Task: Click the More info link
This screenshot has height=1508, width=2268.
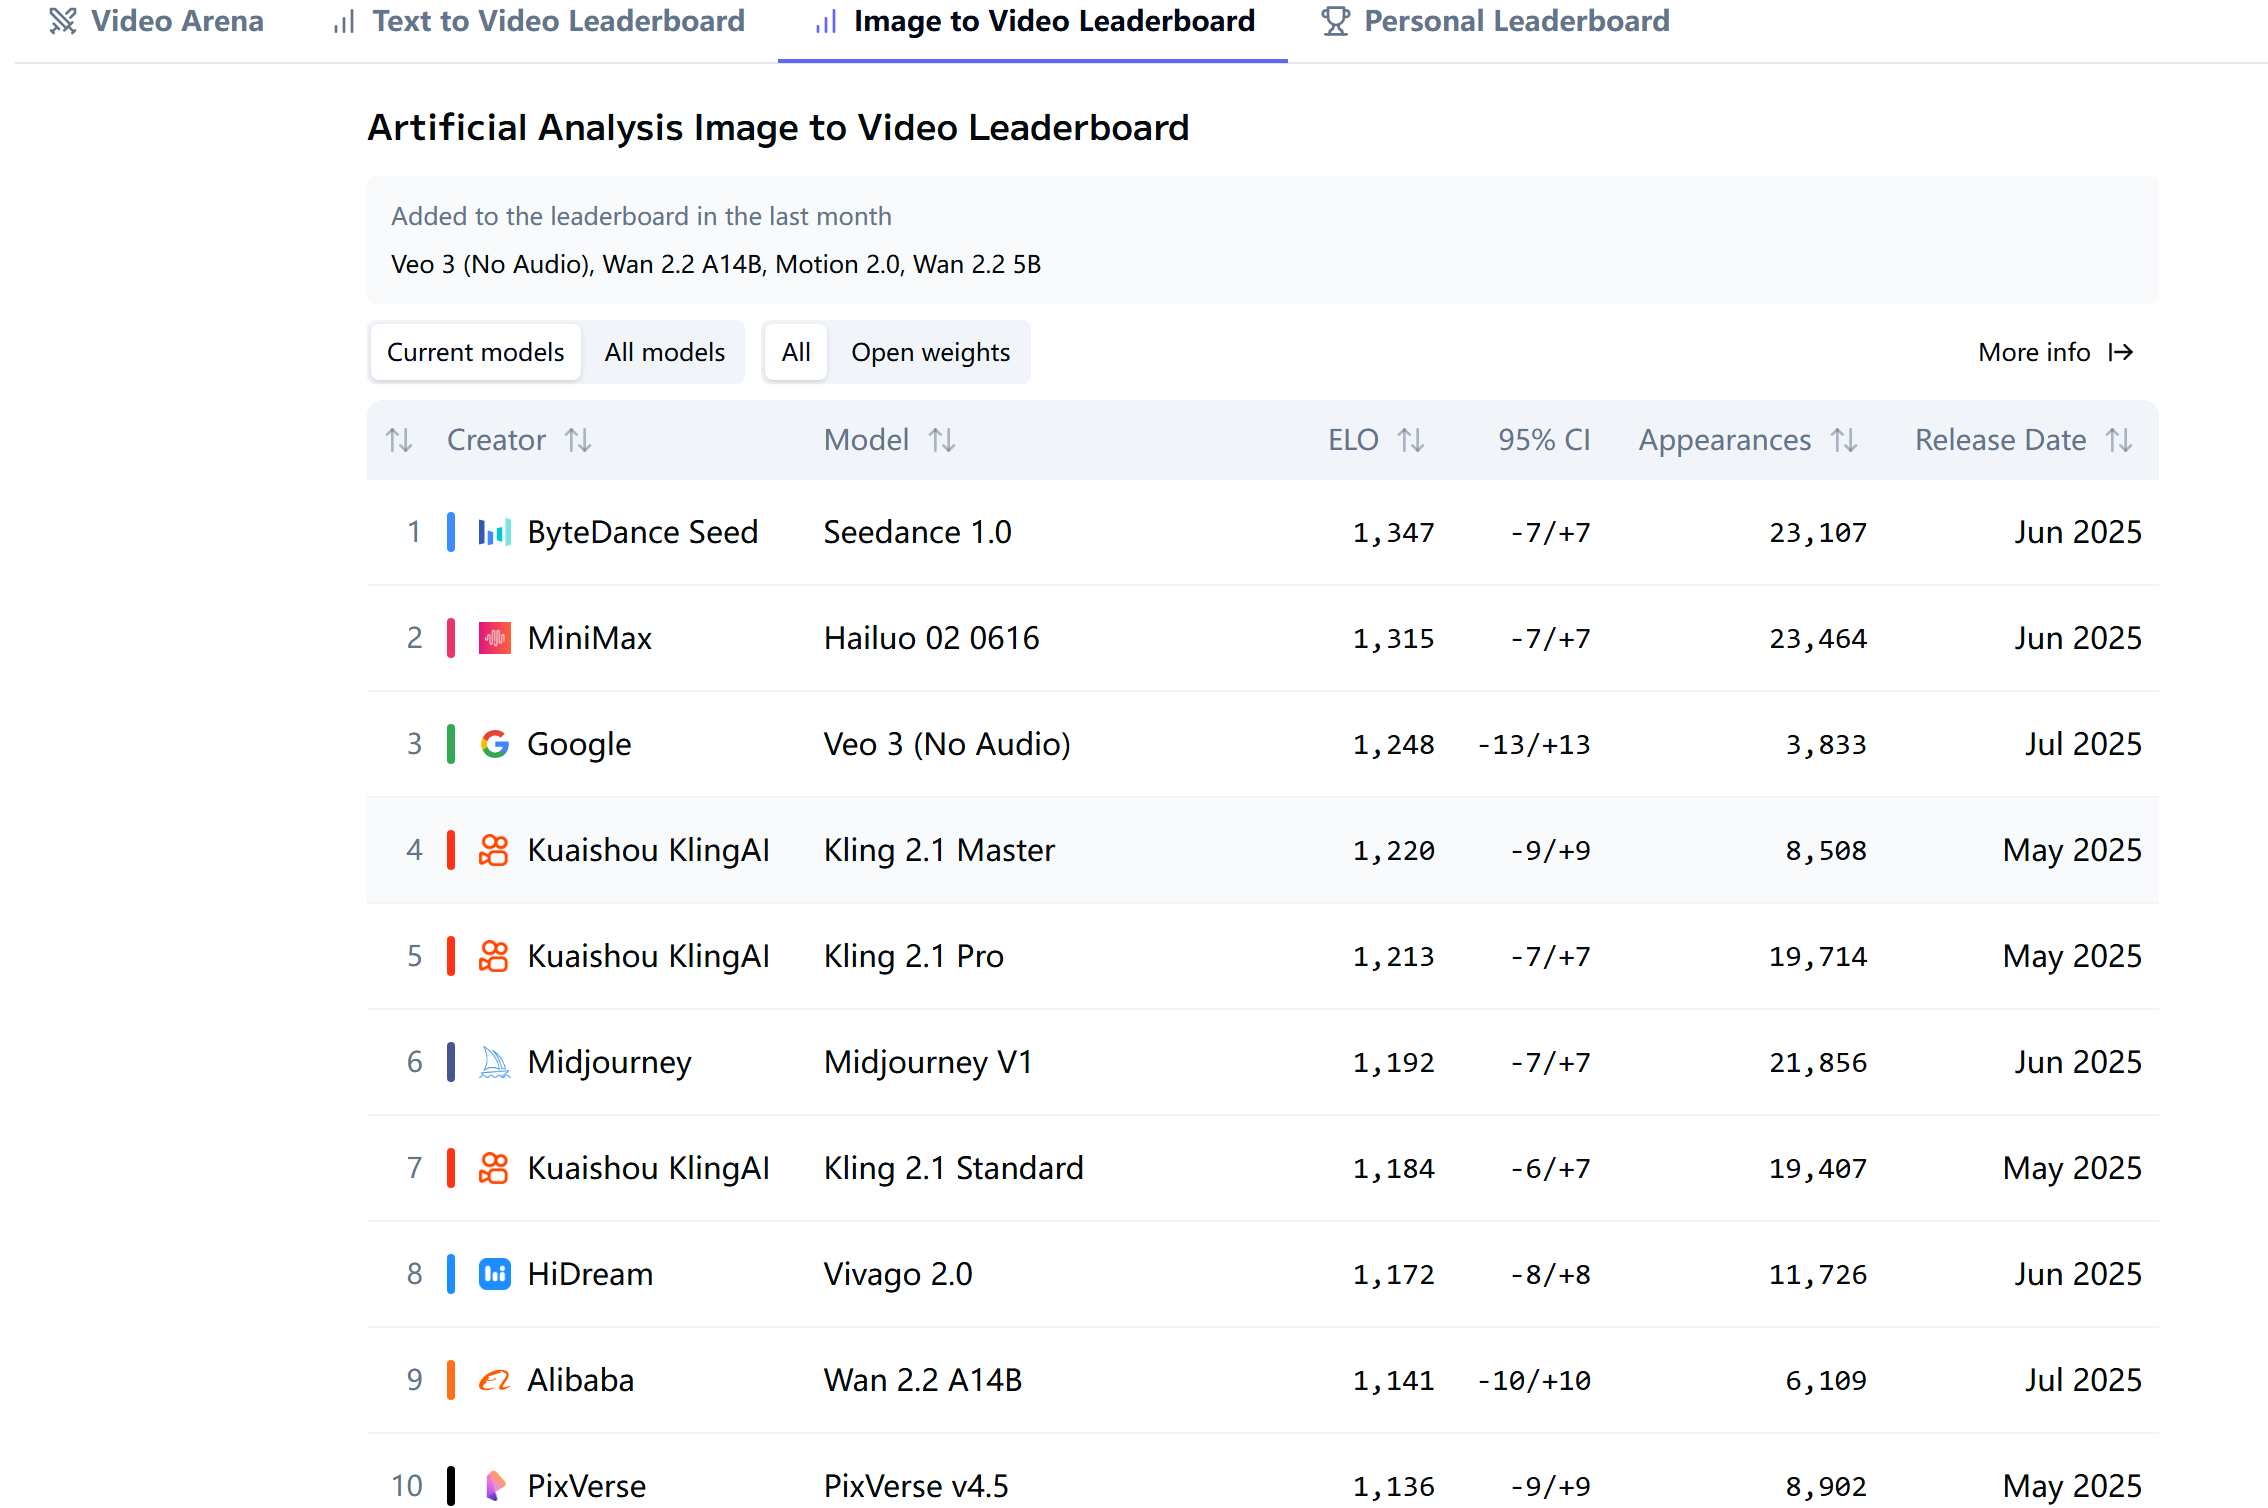Action: click(x=2055, y=352)
